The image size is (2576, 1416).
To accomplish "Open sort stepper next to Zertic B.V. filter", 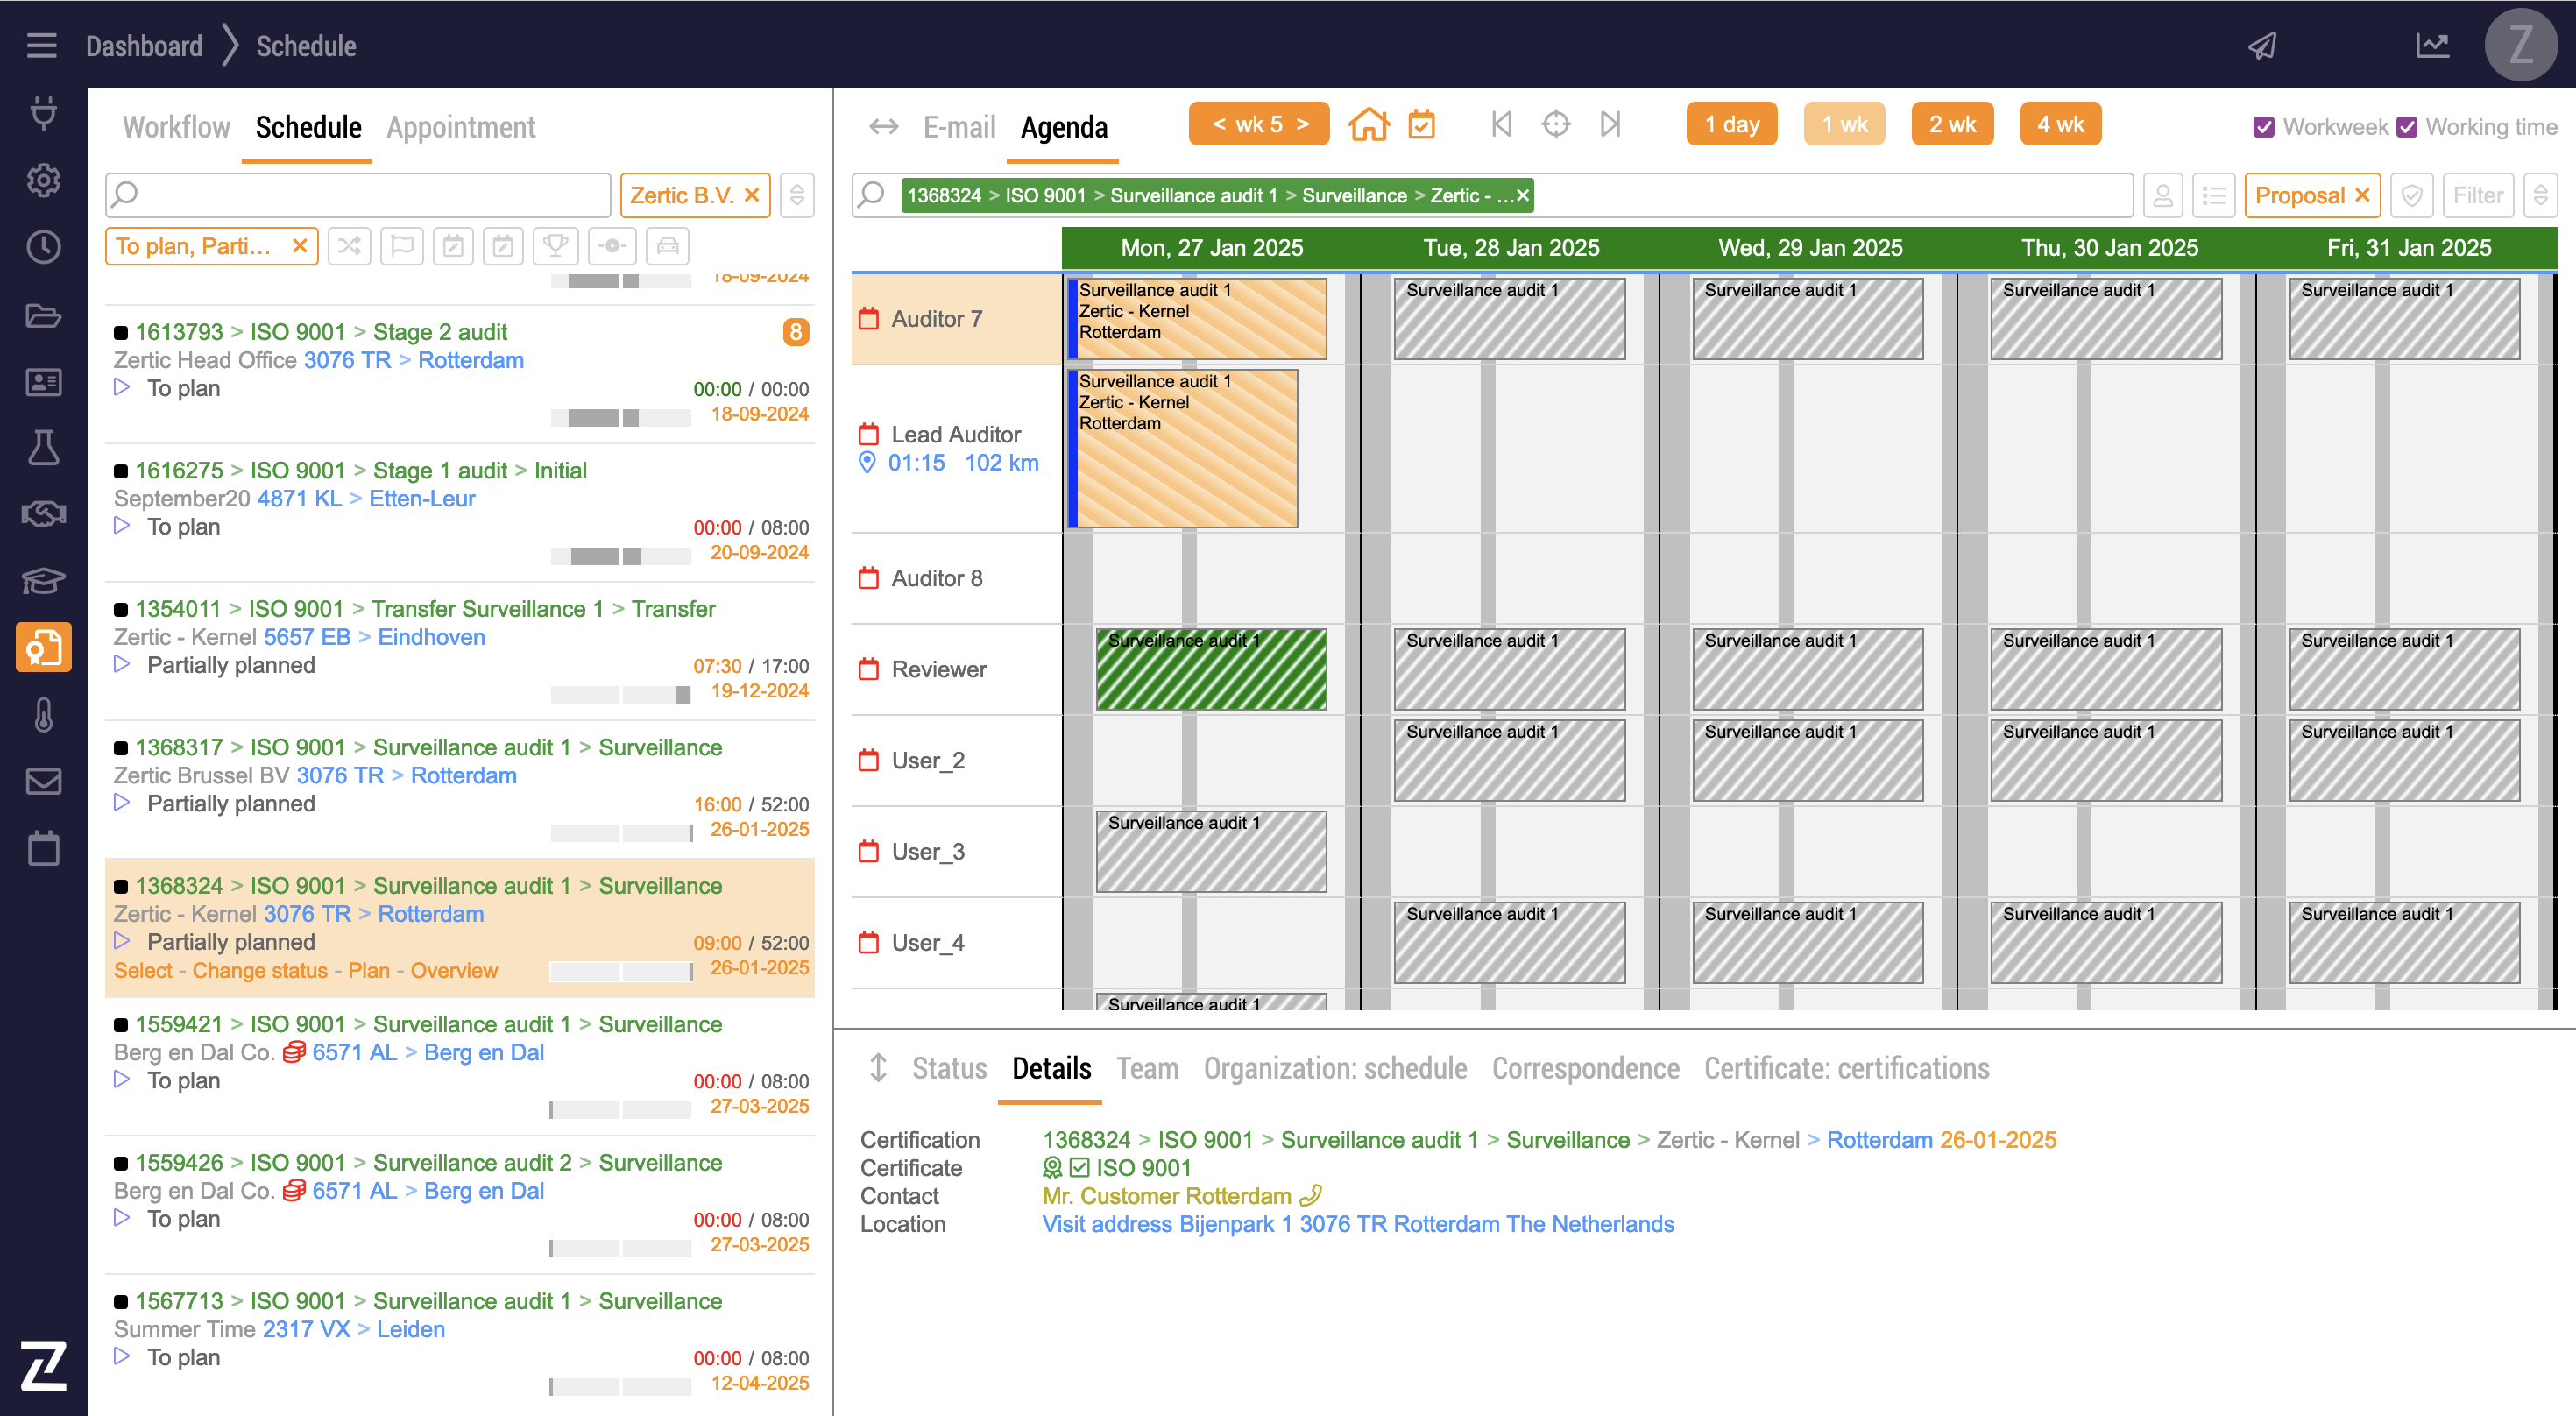I will (x=797, y=195).
